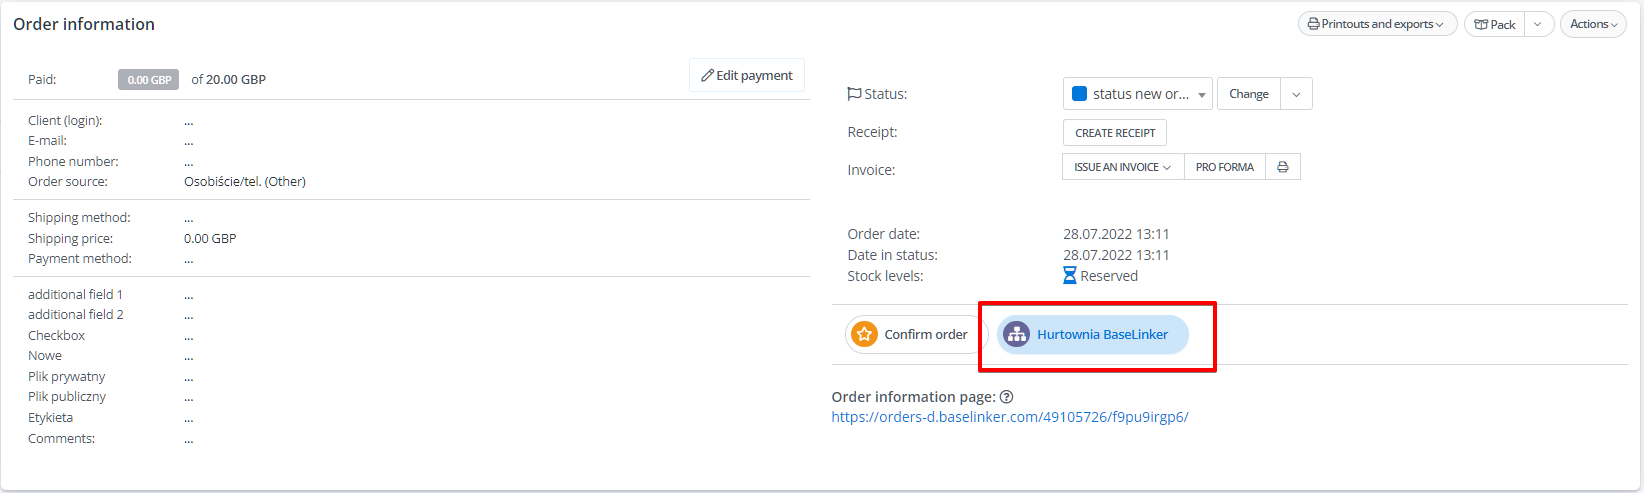Click CREATE RECEIPT button

(x=1115, y=132)
